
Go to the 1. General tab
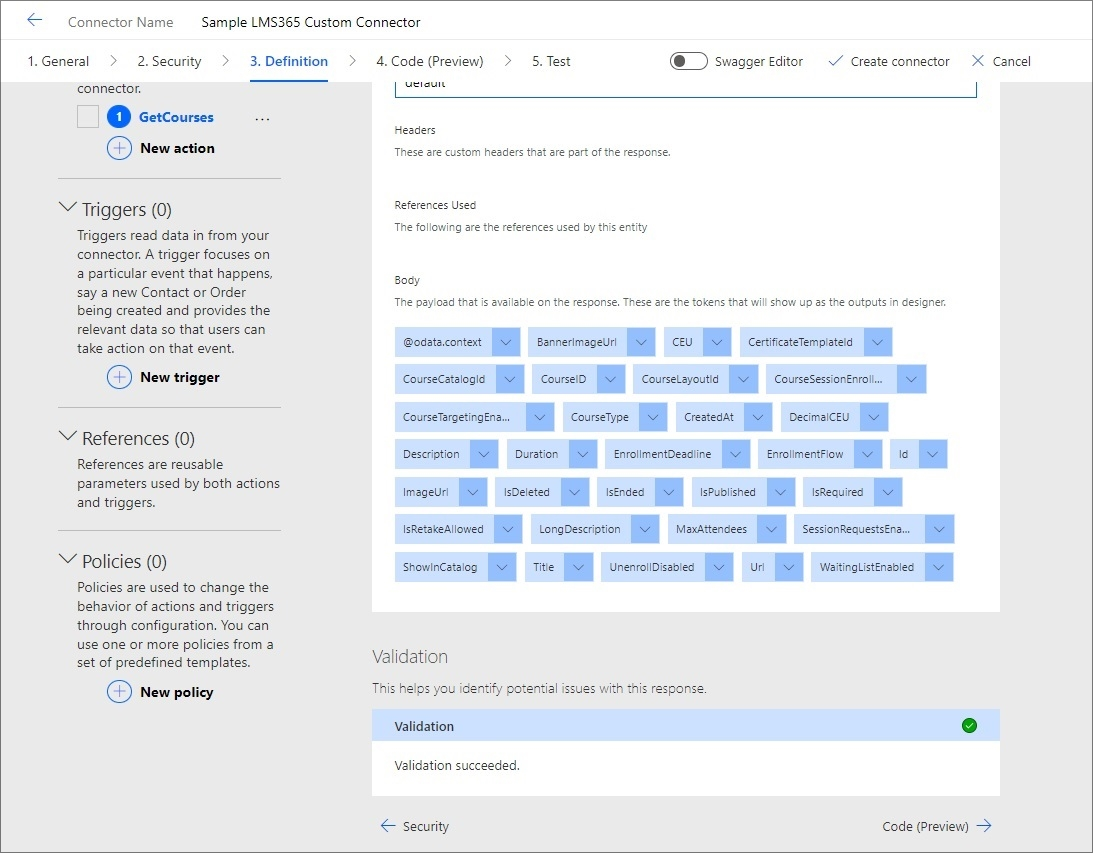(58, 61)
